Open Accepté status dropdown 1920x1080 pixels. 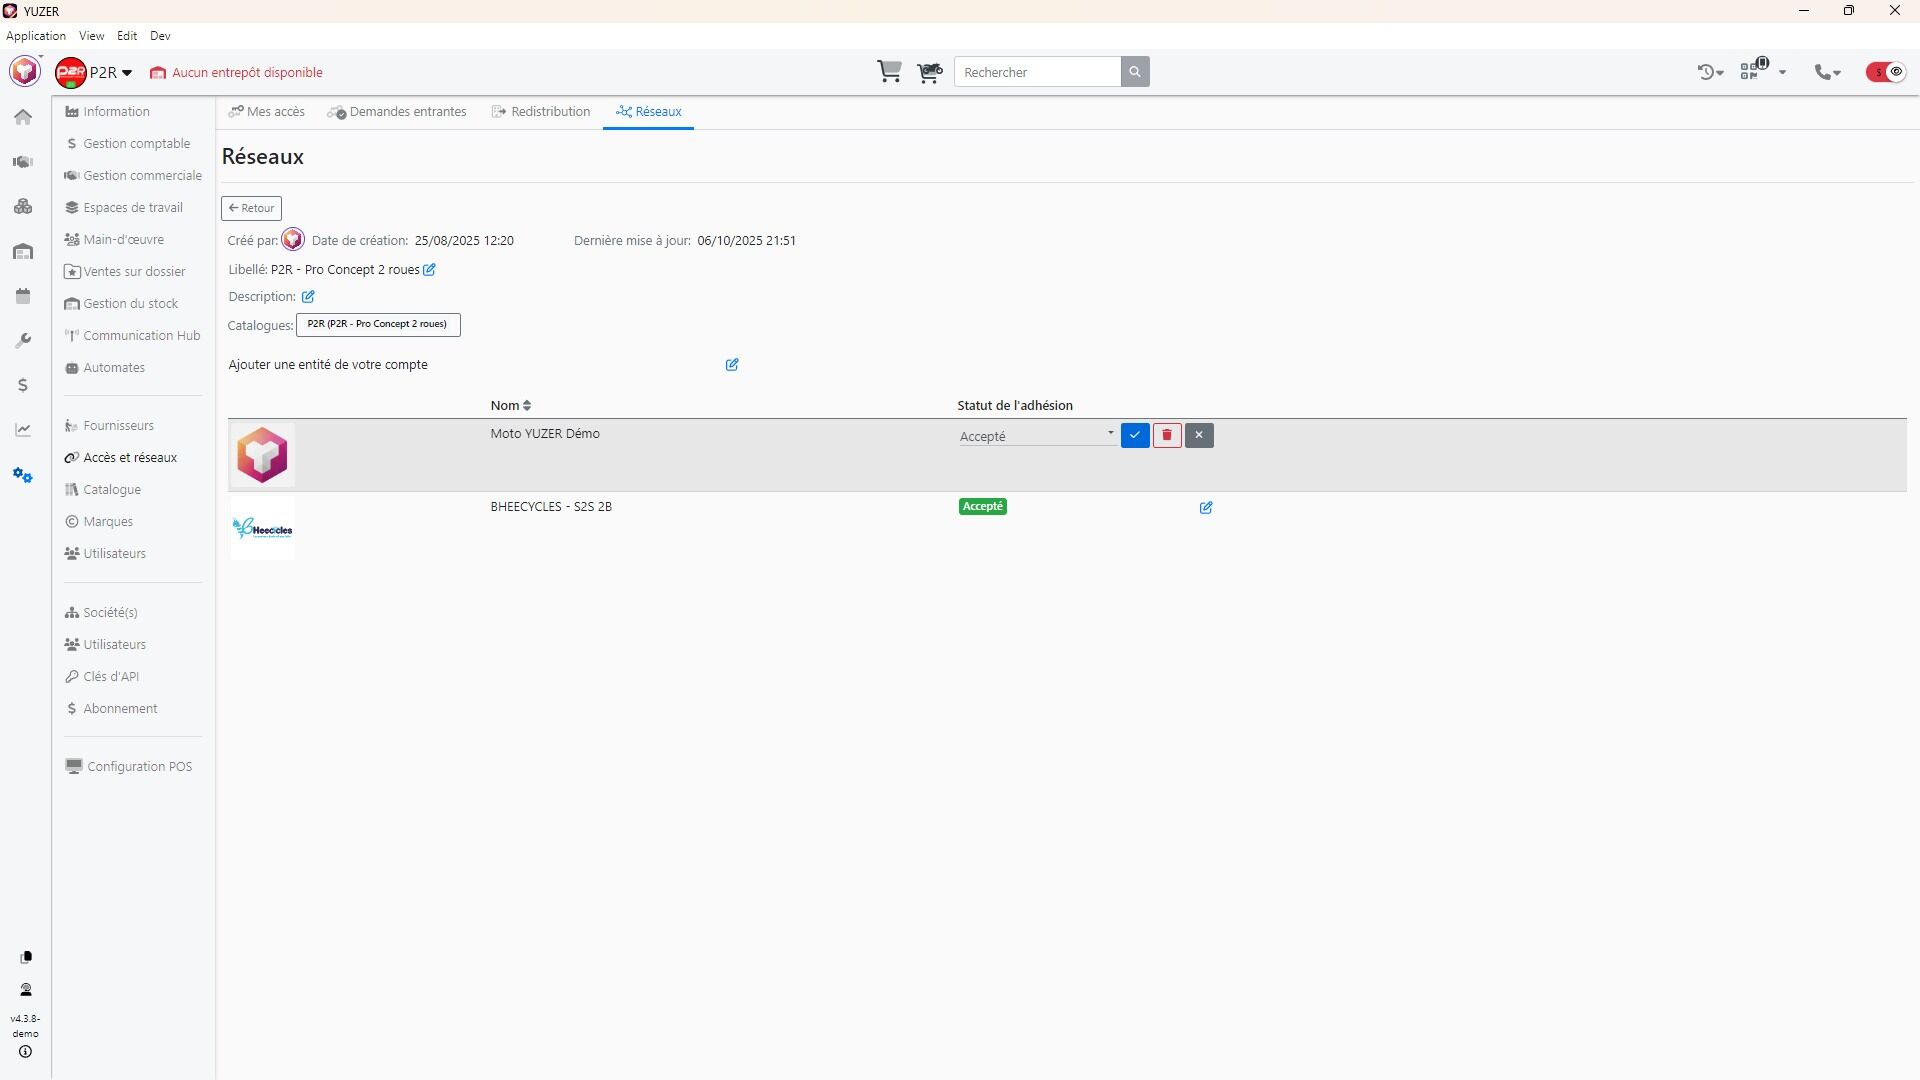(x=1037, y=436)
